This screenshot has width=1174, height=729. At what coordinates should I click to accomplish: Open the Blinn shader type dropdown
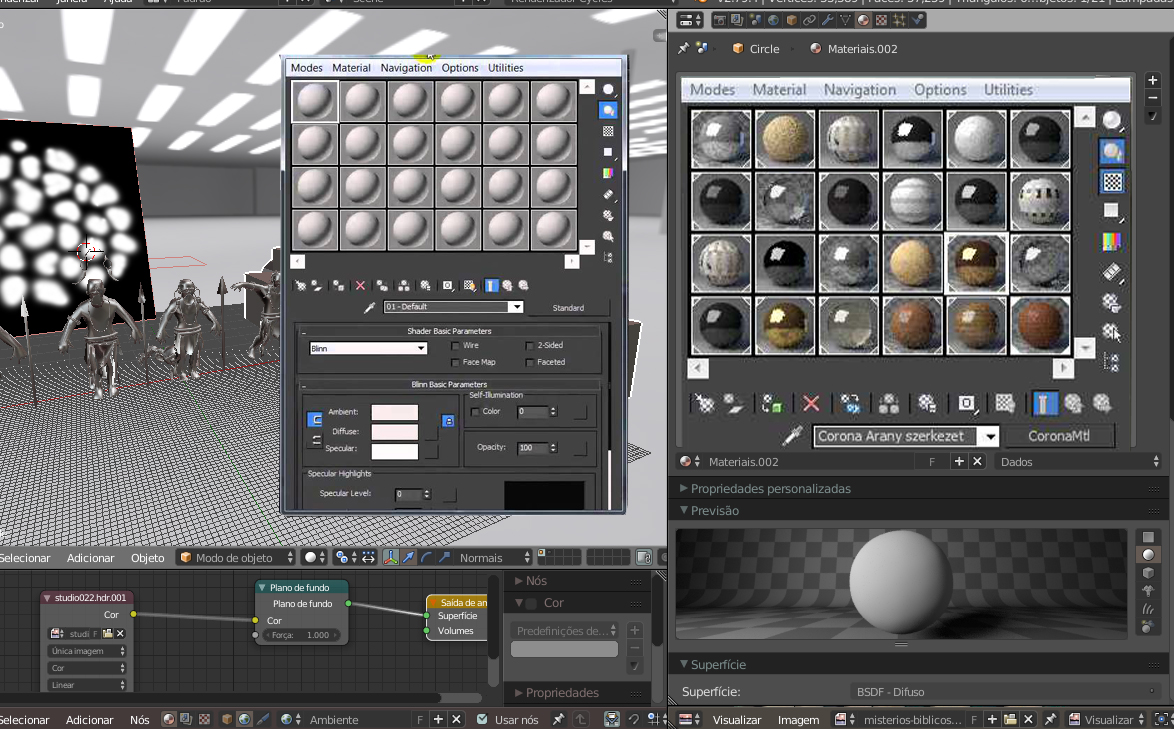tap(368, 348)
